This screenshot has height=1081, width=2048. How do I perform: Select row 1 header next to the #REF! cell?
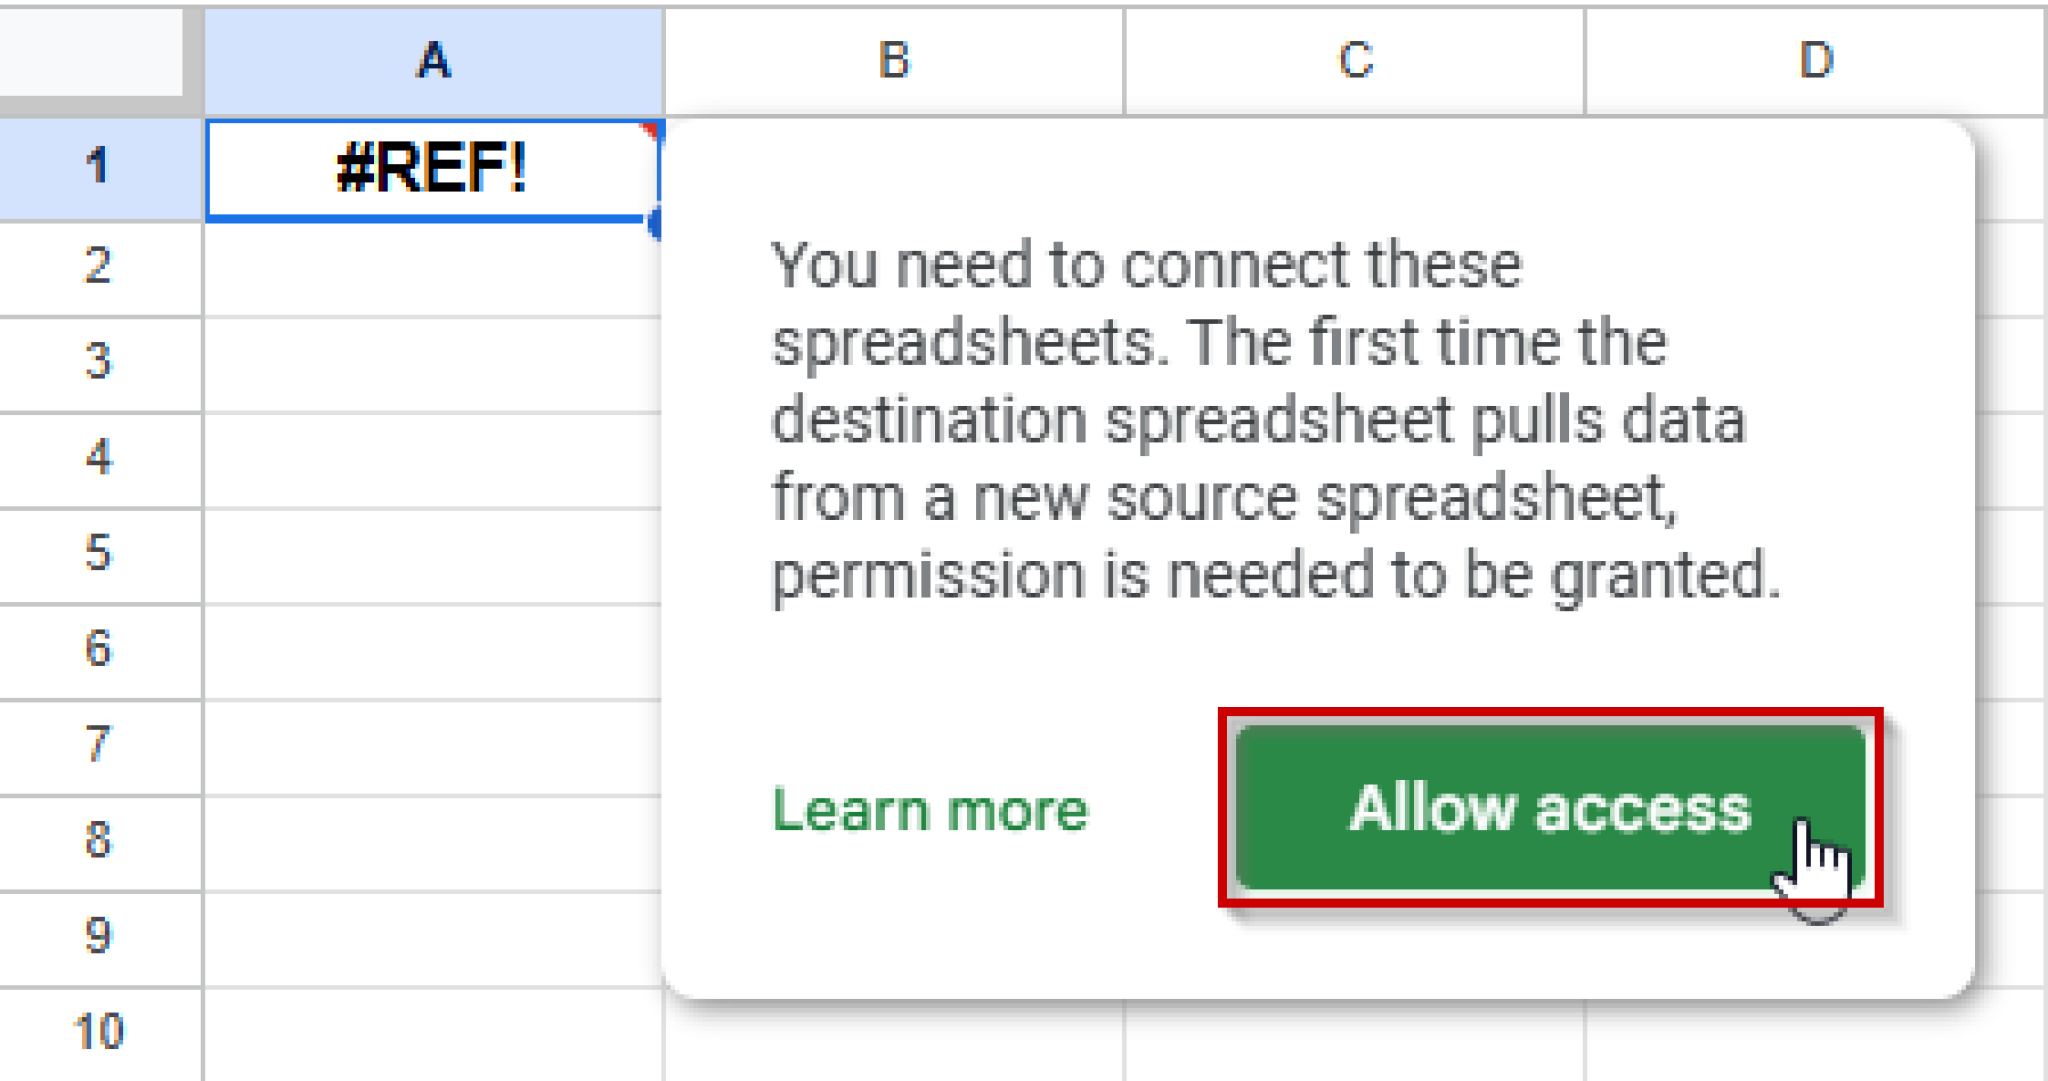pos(97,170)
